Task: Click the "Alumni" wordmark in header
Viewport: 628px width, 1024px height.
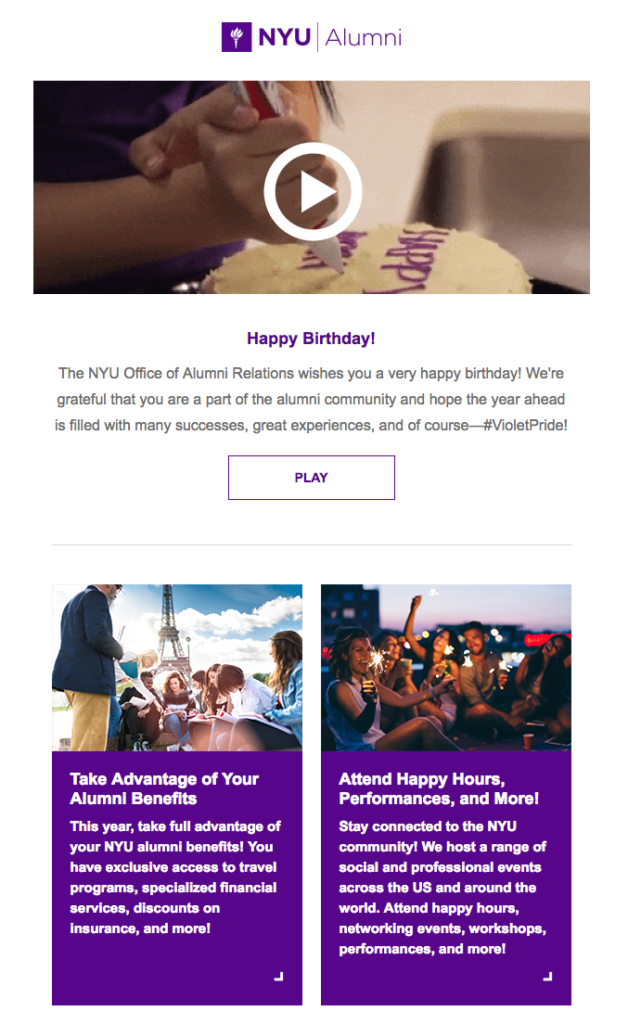Action: click(363, 39)
